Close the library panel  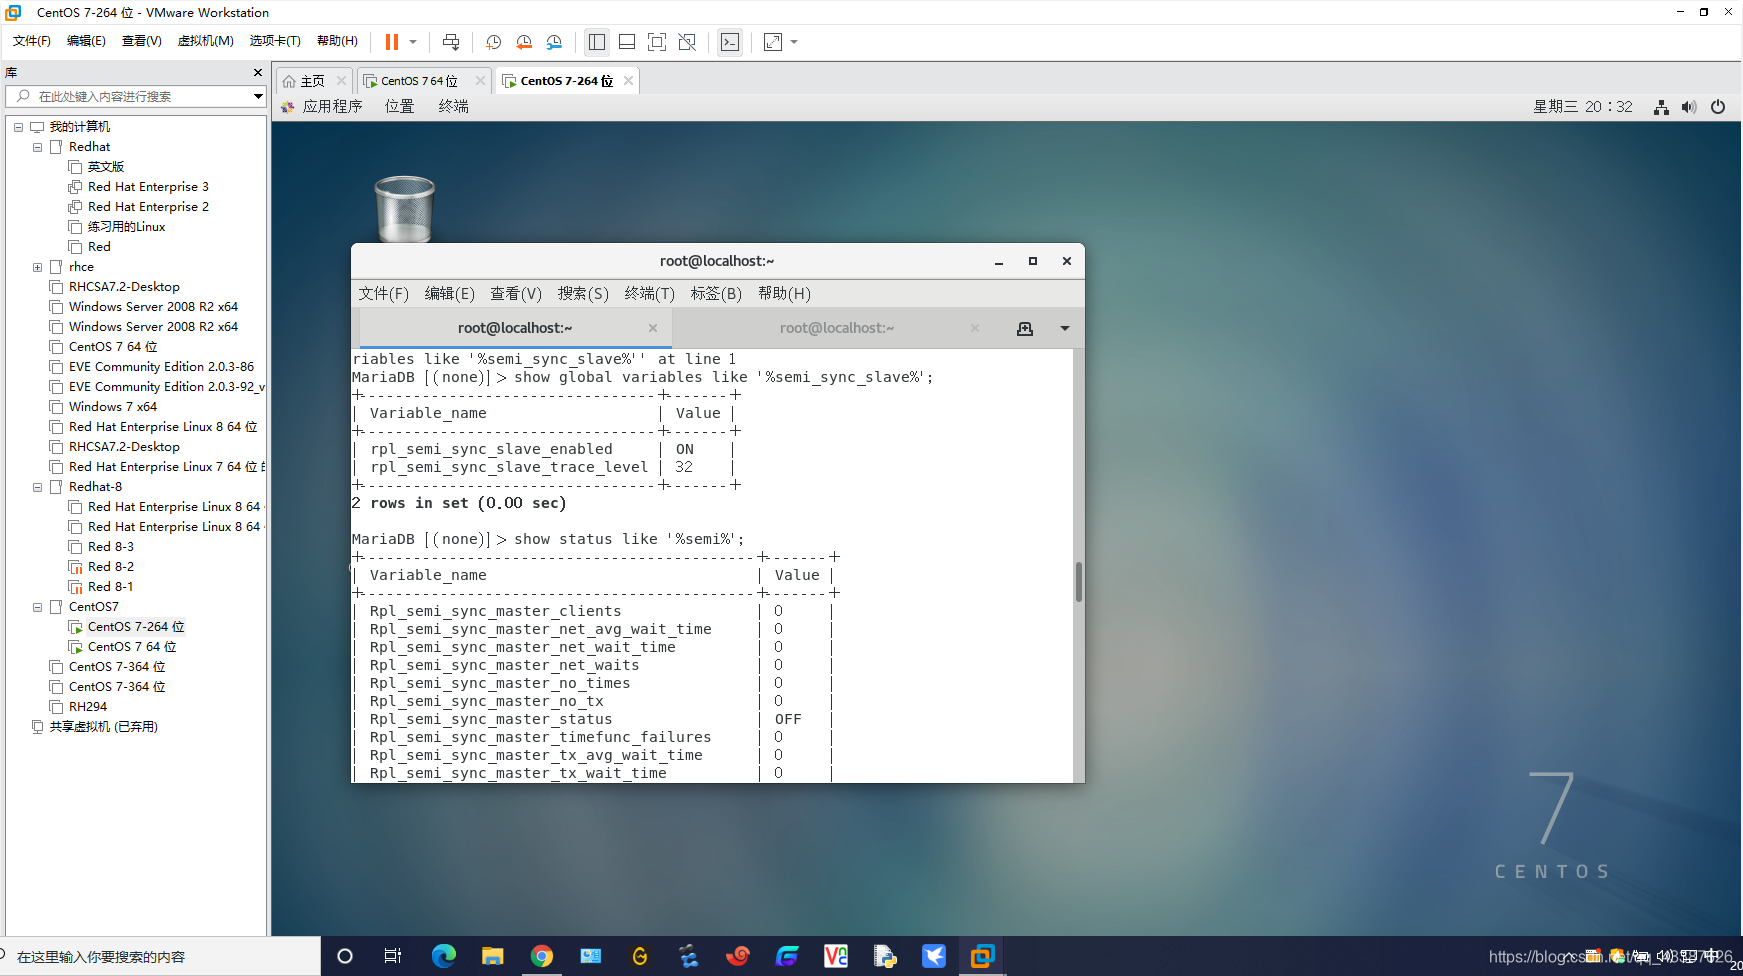tap(258, 72)
